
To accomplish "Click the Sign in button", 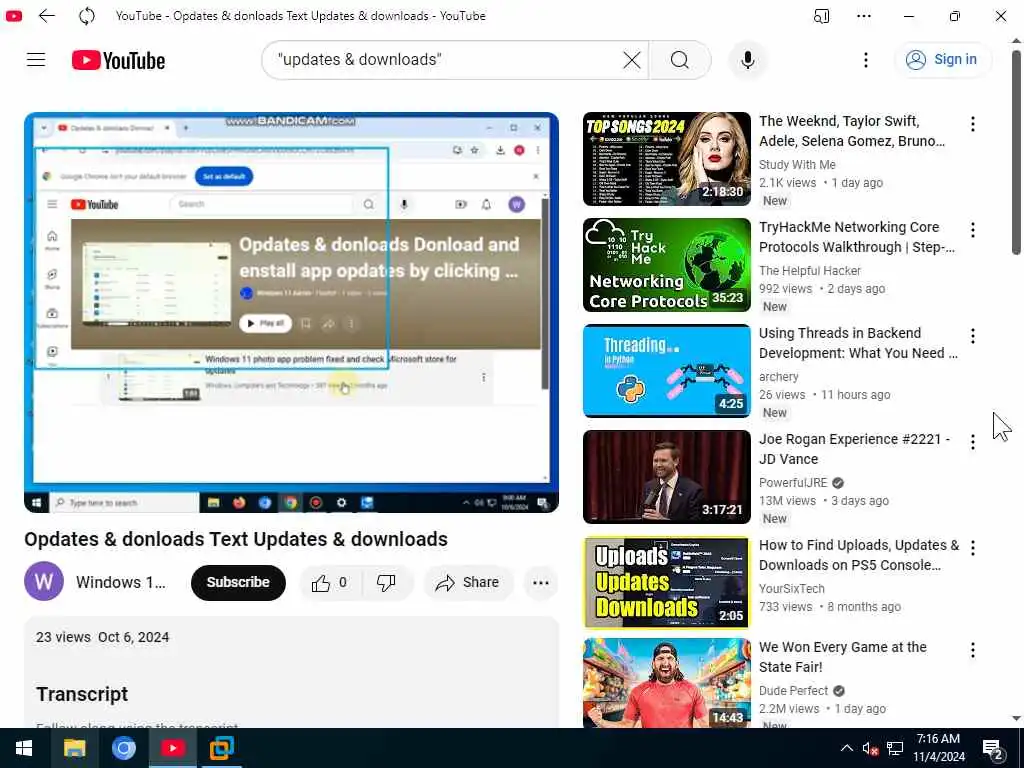I will point(942,59).
